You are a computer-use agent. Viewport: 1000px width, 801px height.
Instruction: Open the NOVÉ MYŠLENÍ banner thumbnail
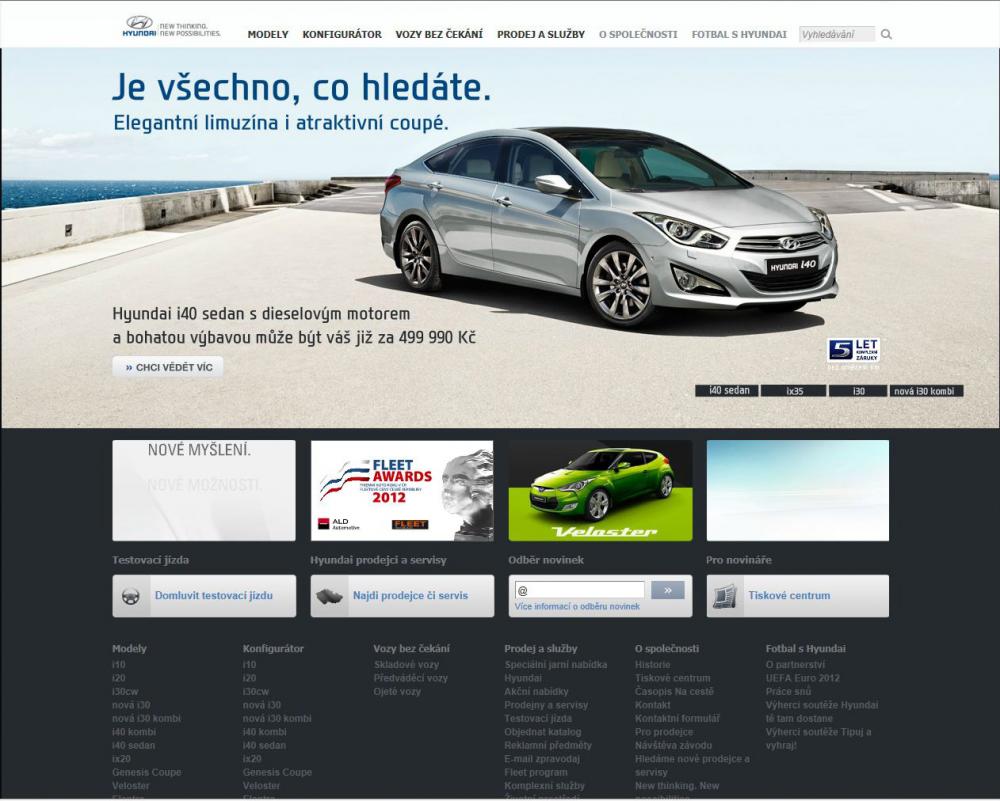(204, 490)
